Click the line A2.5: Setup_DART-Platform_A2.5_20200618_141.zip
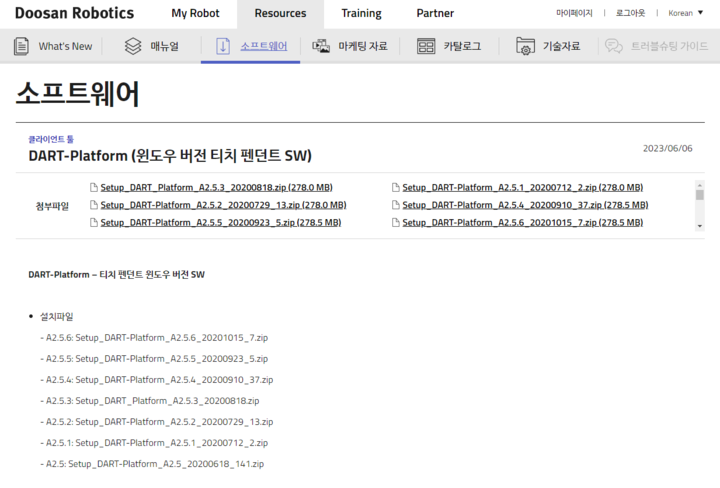The image size is (720, 488). [152, 464]
